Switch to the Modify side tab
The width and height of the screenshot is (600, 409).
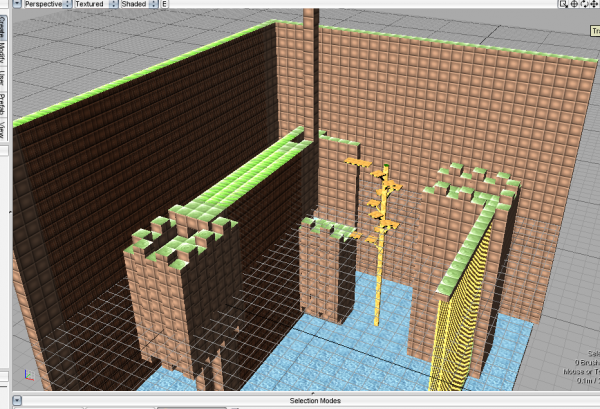point(4,52)
